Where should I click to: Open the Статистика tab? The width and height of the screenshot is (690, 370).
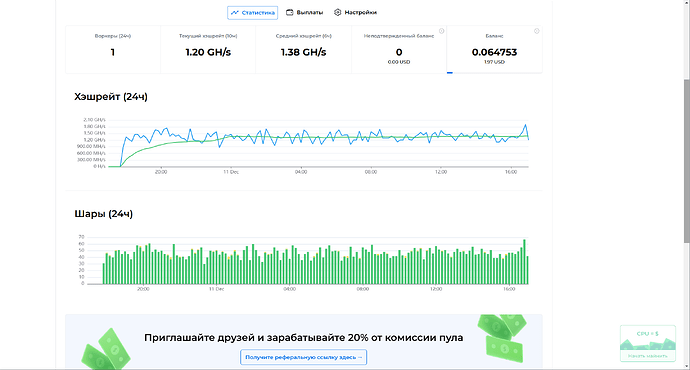(253, 13)
